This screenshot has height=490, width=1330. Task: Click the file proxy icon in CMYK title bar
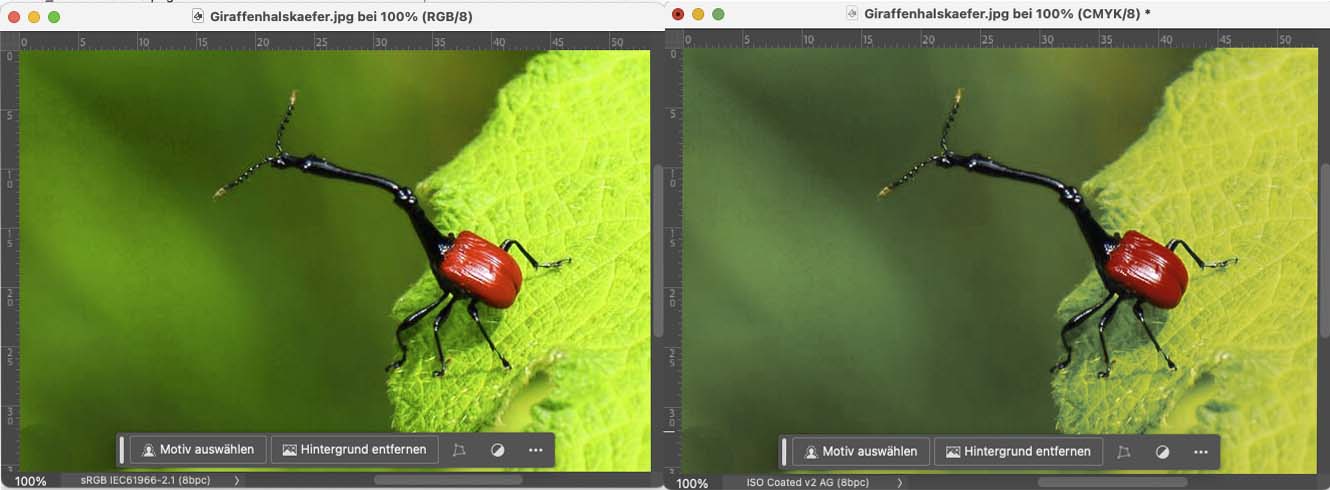click(852, 13)
